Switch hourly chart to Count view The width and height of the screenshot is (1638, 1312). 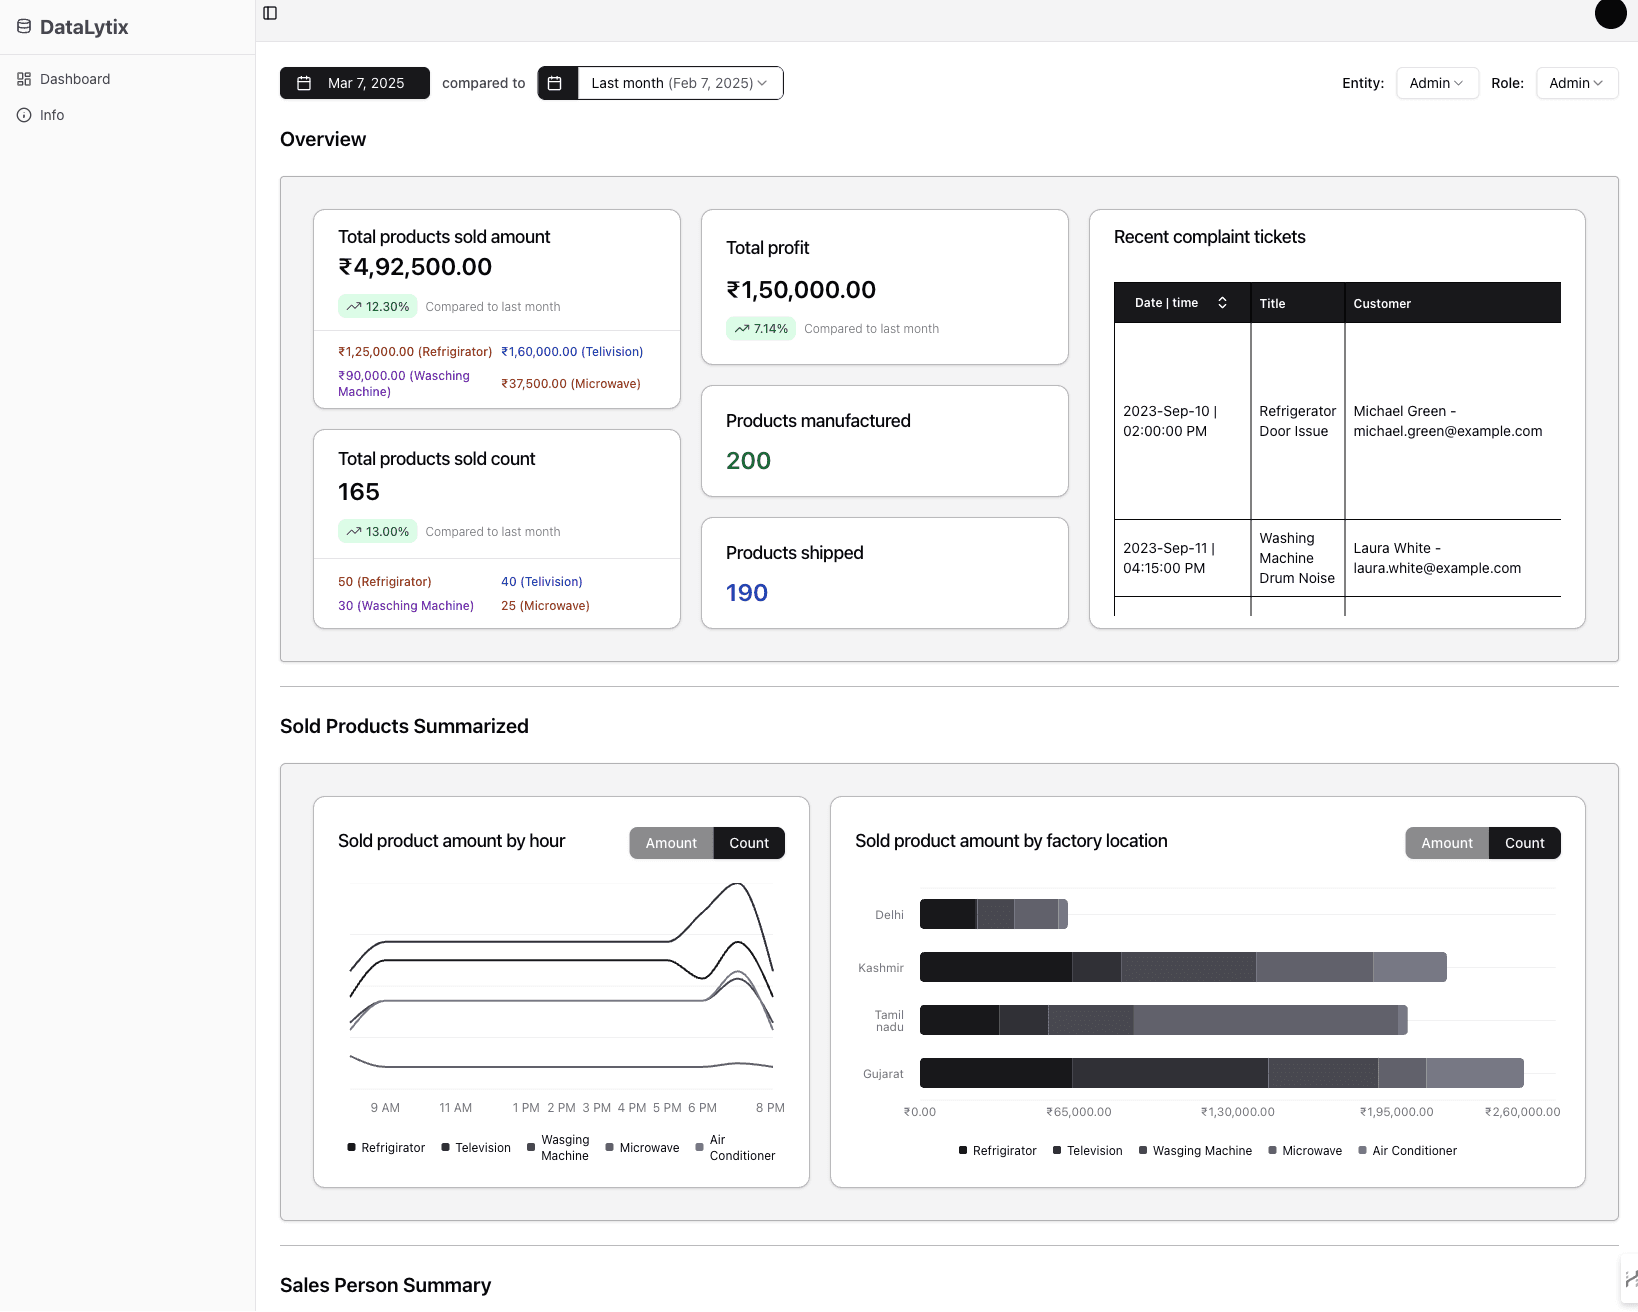pos(749,843)
